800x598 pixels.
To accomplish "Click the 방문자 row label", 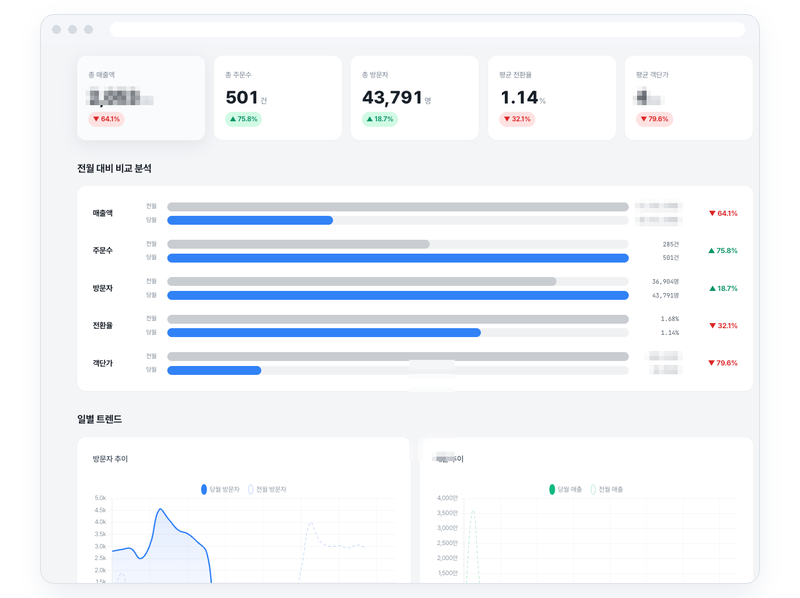I will (x=103, y=288).
